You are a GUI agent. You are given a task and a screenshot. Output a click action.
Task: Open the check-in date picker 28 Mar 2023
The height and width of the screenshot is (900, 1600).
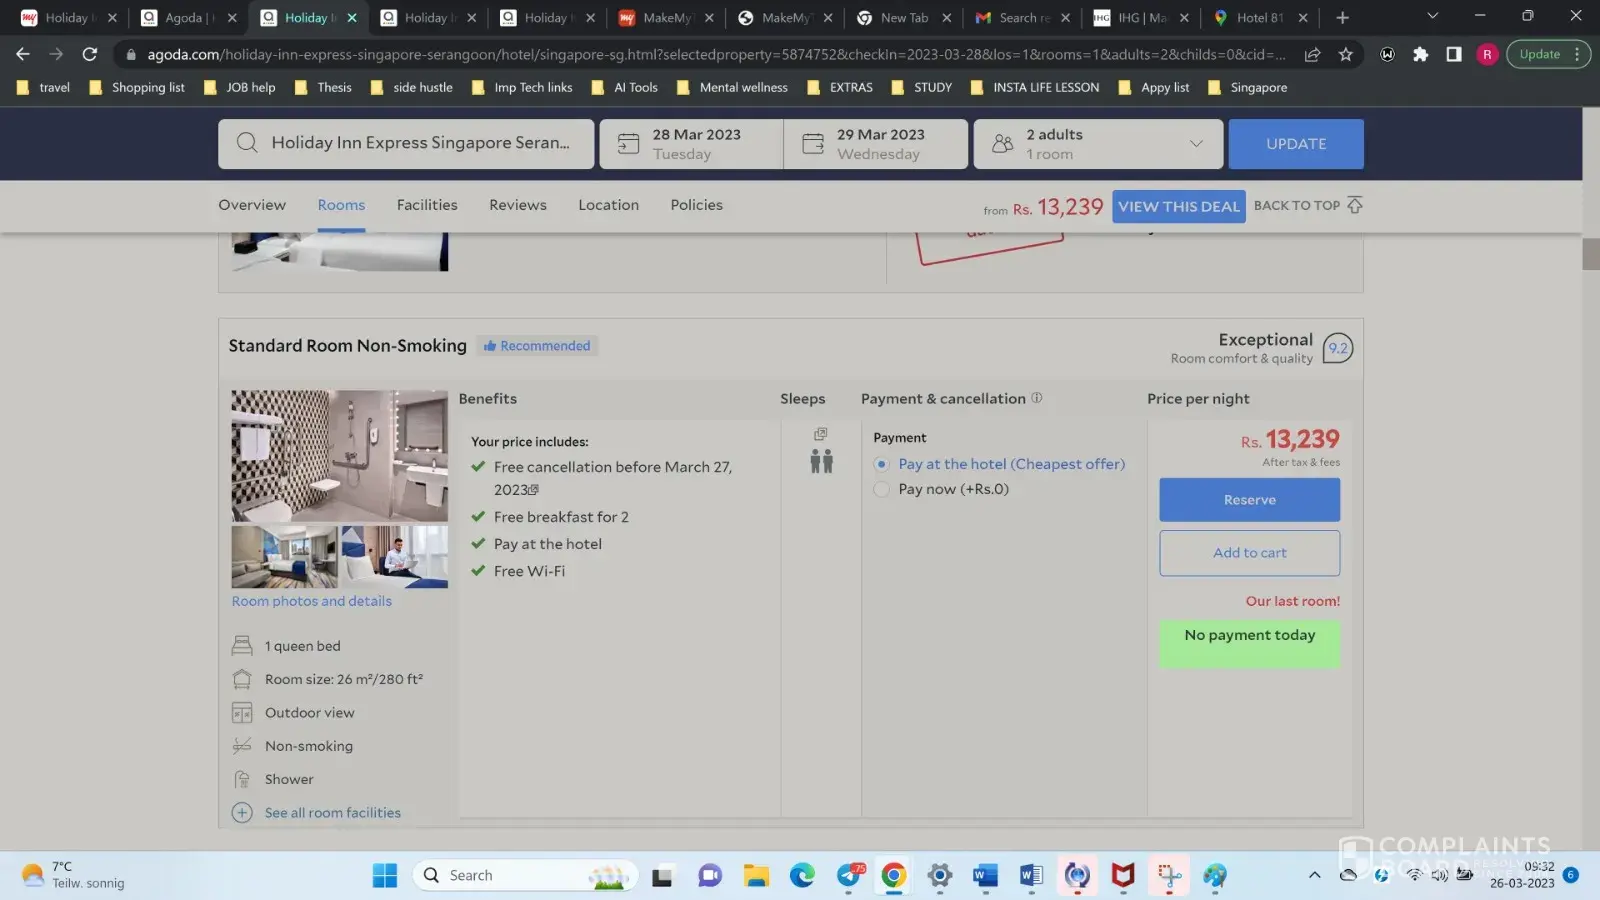(691, 144)
